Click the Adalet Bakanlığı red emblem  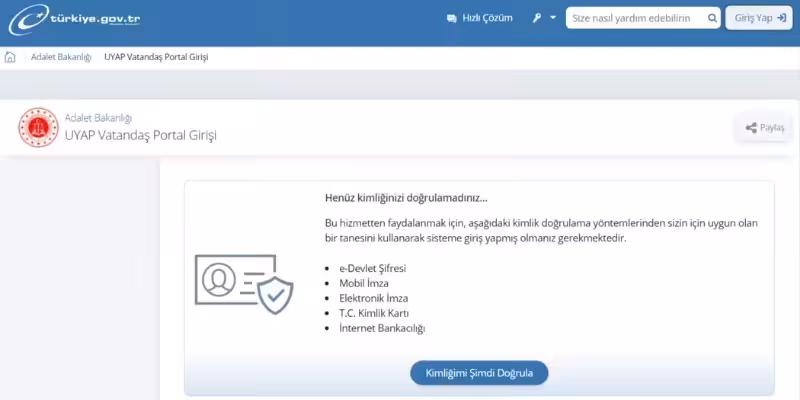[38, 127]
